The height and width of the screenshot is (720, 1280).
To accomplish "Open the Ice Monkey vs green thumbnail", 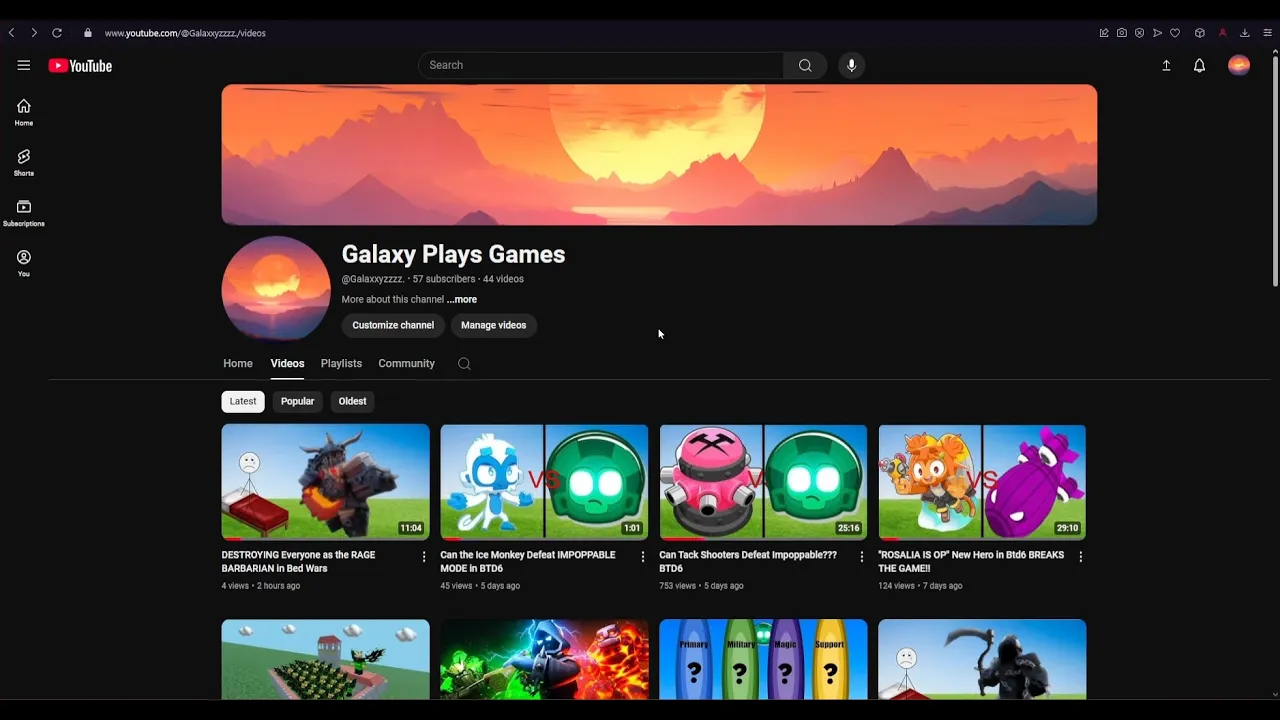I will click(x=544, y=482).
